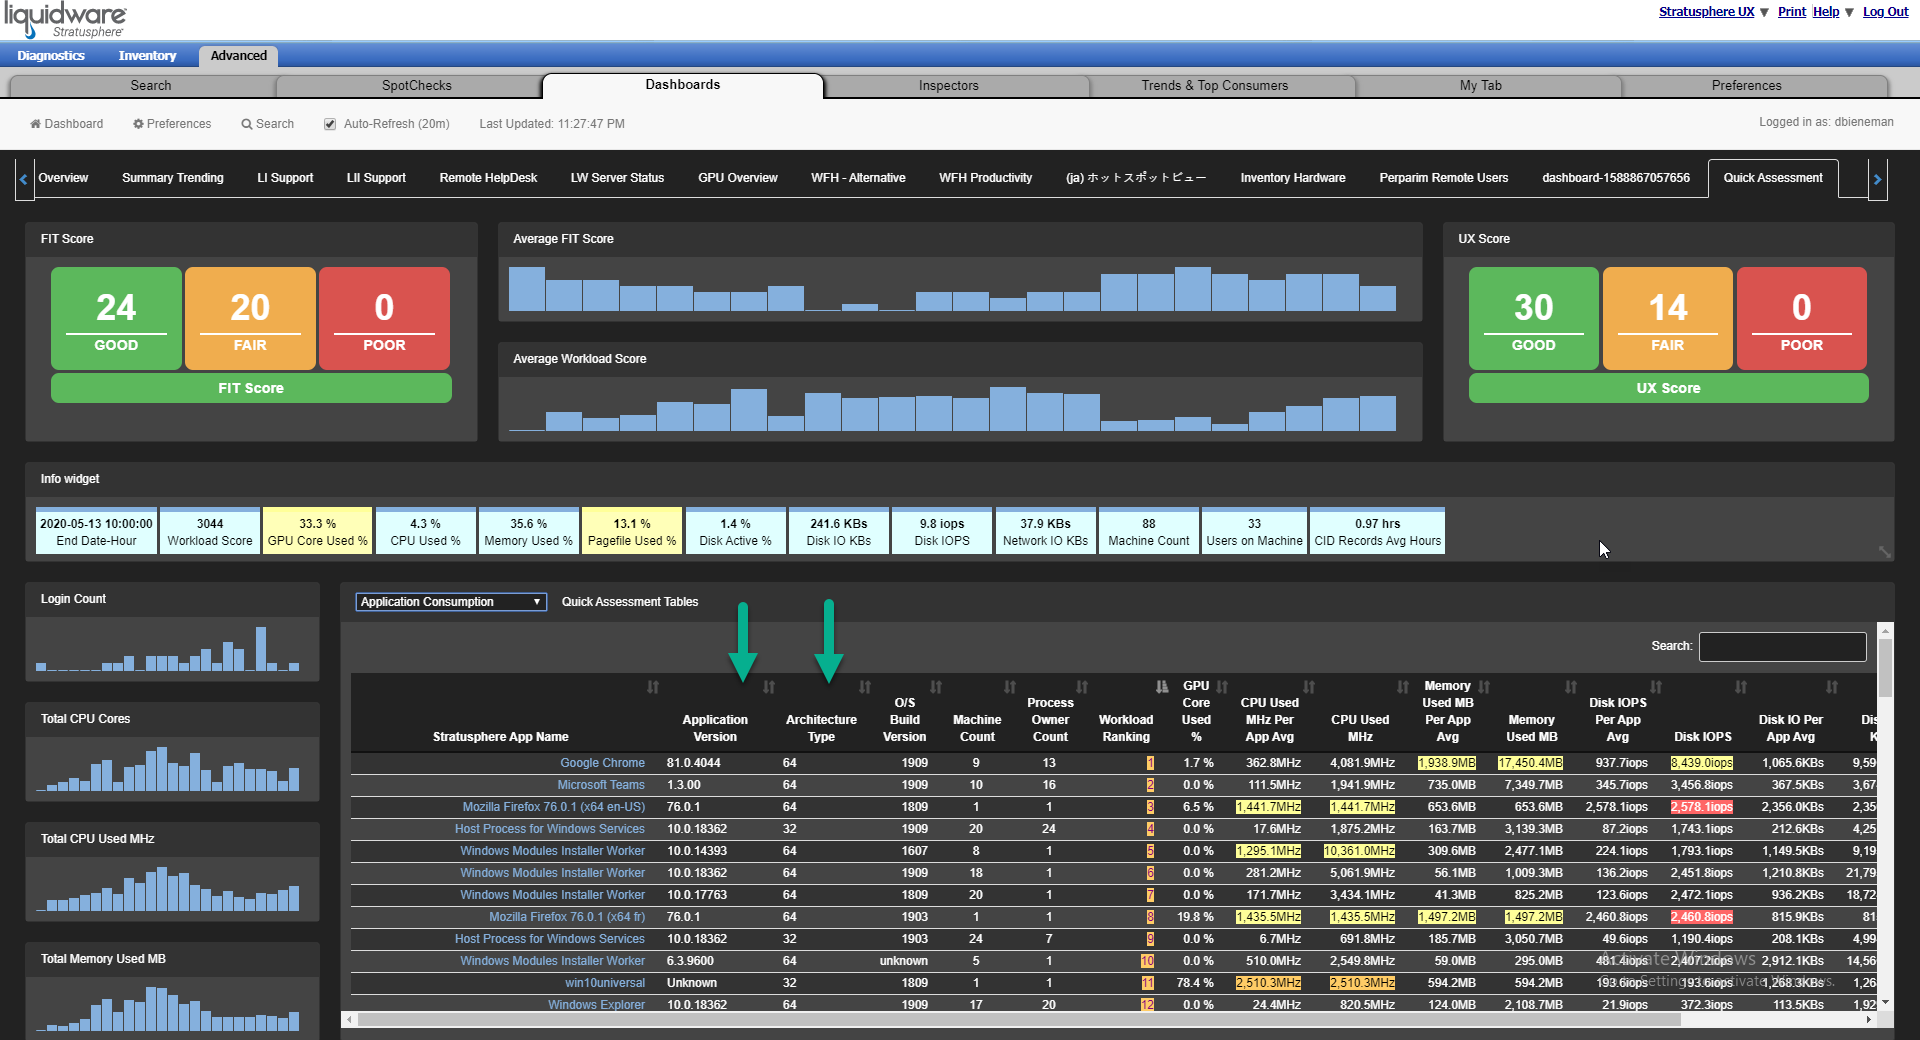Click the Dashboard home icon
The height and width of the screenshot is (1040, 1920).
click(x=35, y=124)
